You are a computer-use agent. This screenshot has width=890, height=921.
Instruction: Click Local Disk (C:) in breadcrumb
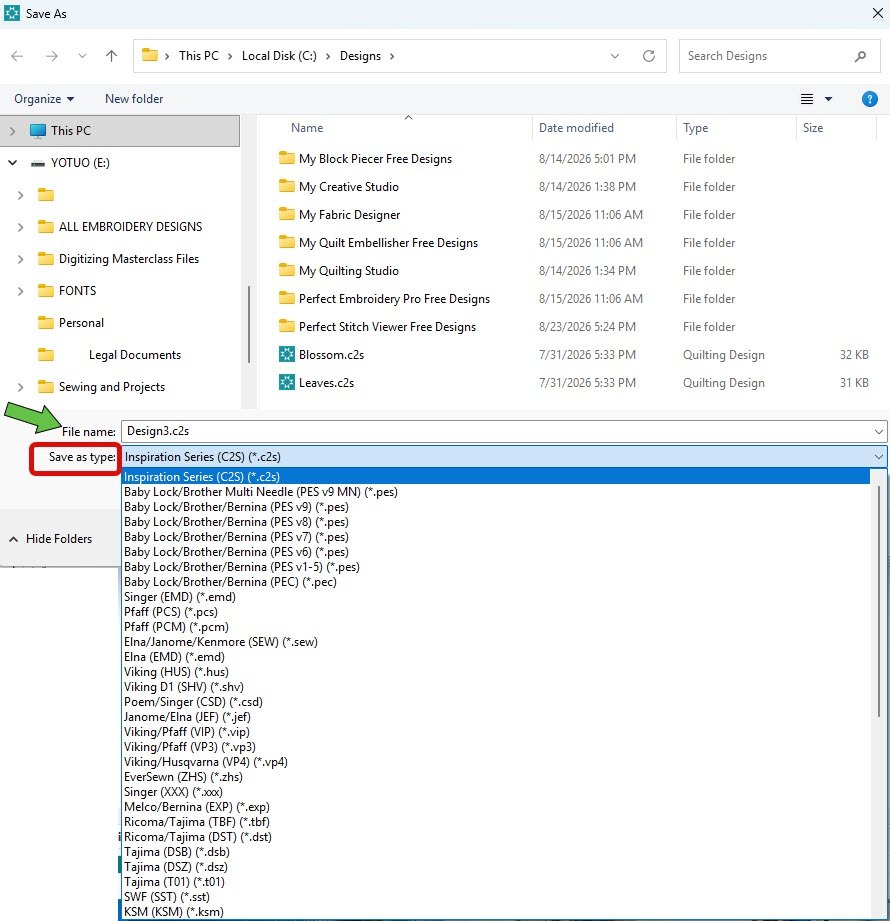point(279,56)
